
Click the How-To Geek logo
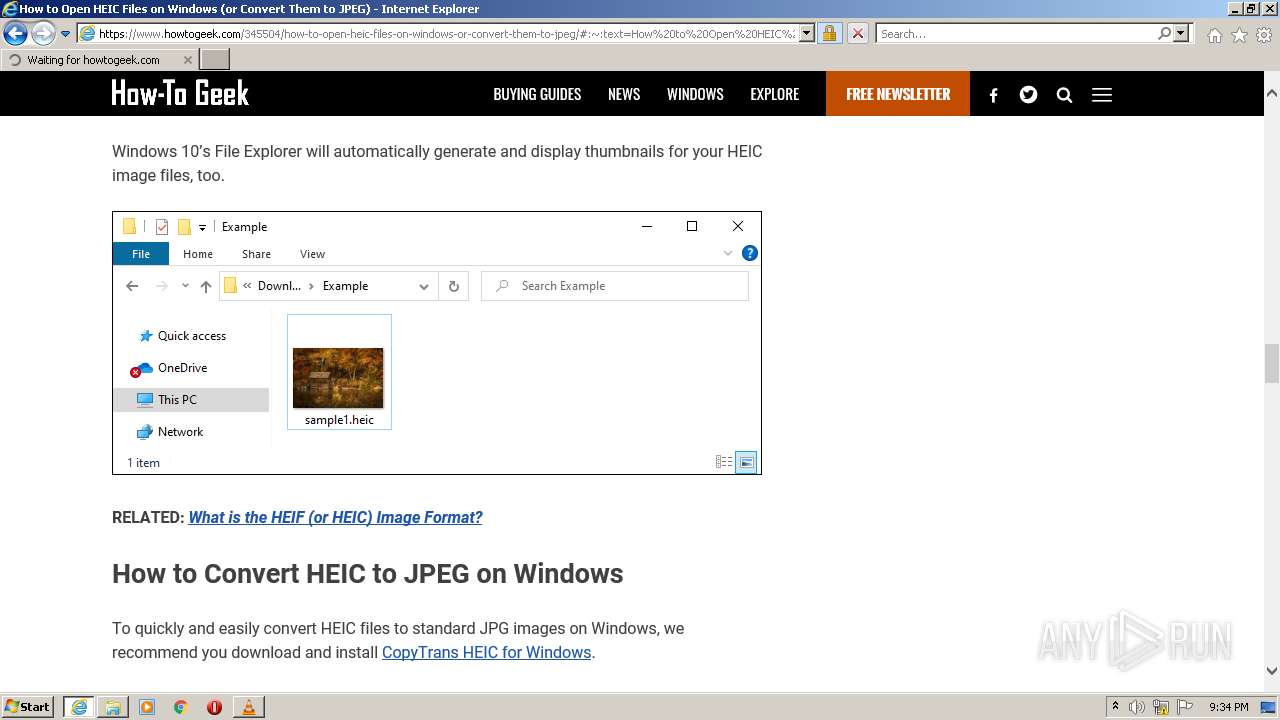coord(180,94)
